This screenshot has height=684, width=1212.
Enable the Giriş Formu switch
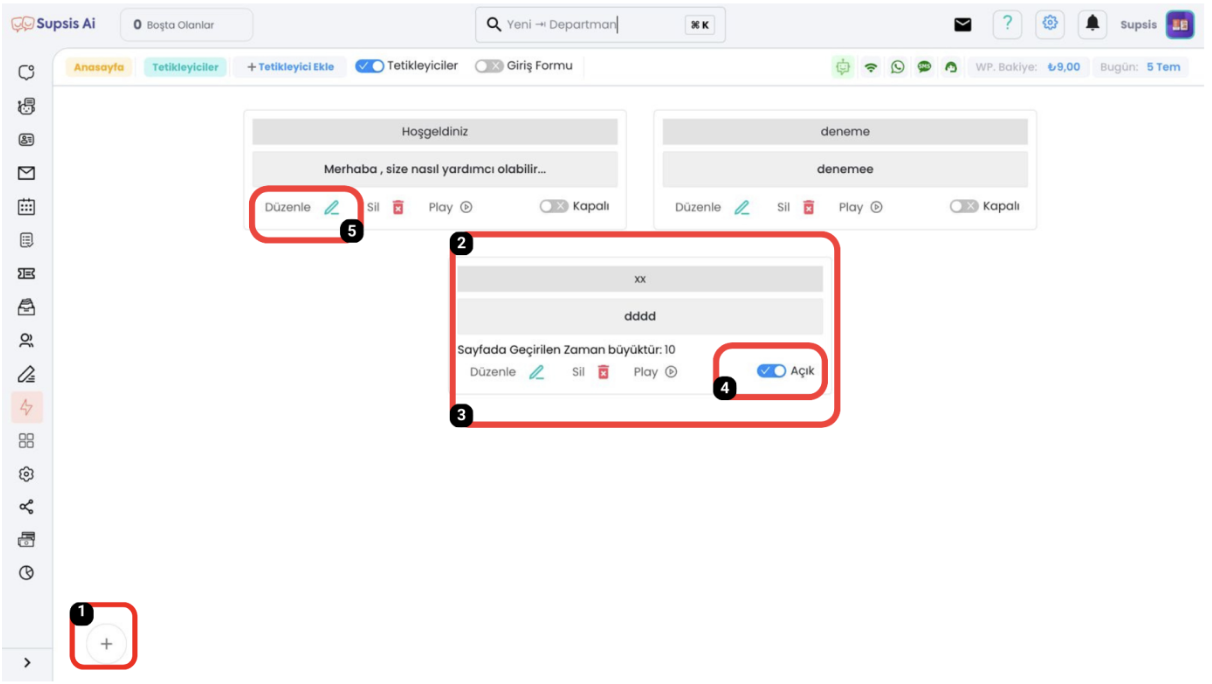point(489,66)
